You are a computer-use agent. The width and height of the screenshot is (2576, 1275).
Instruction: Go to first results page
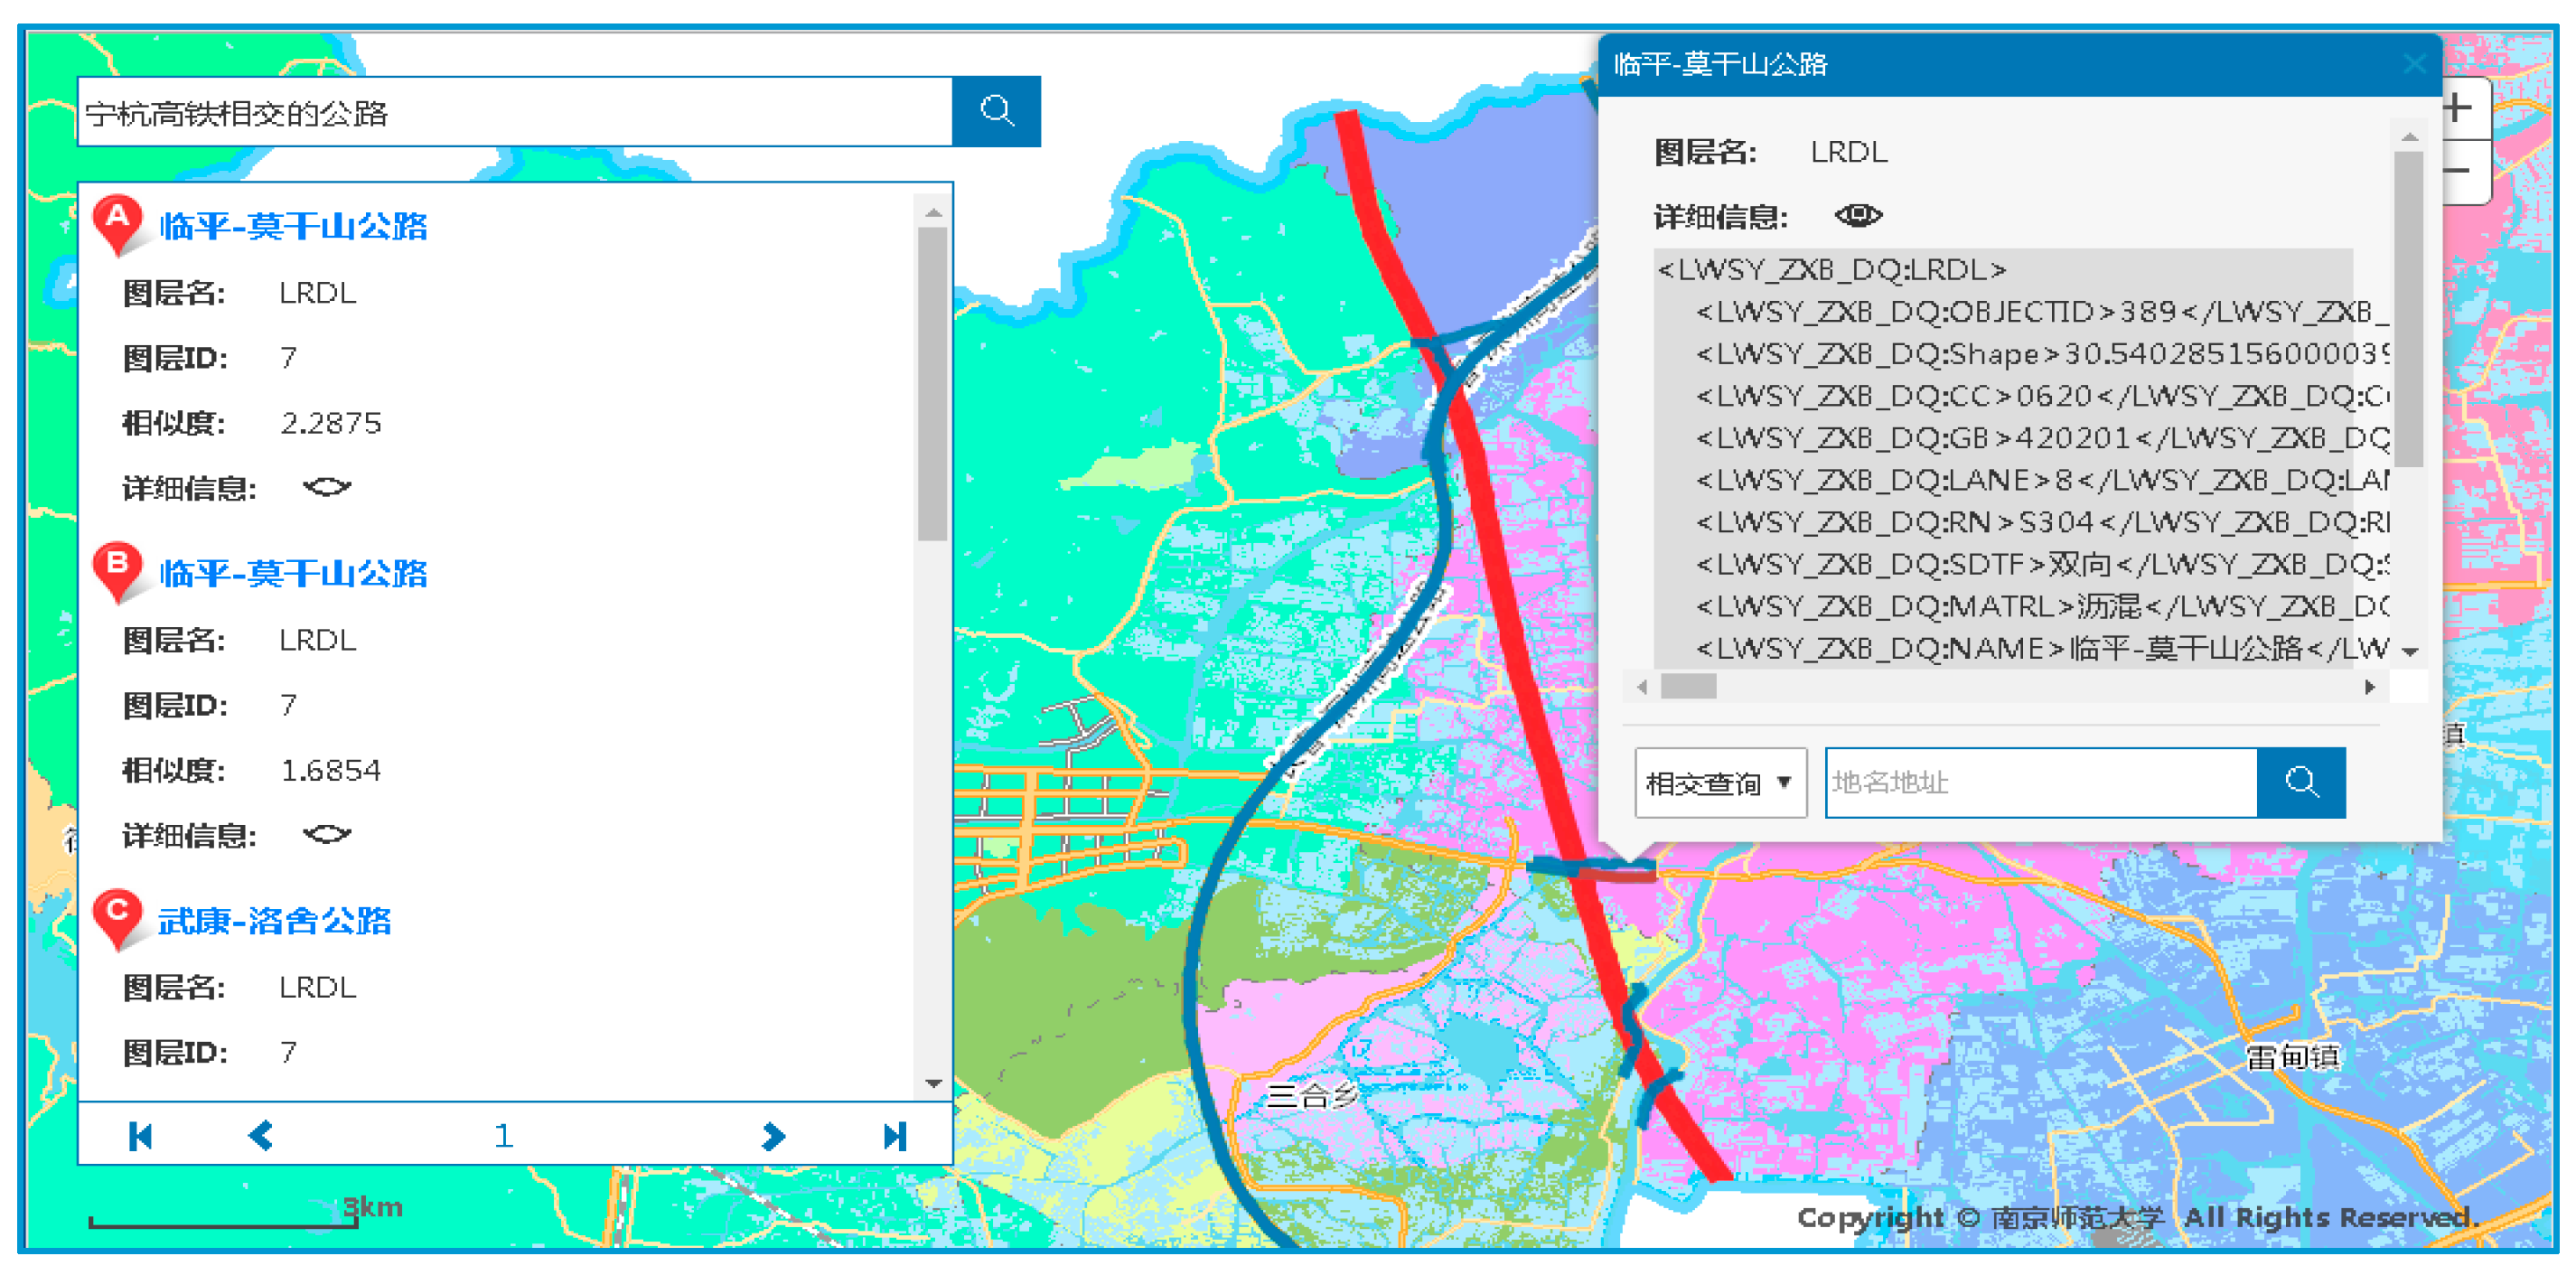point(140,1136)
